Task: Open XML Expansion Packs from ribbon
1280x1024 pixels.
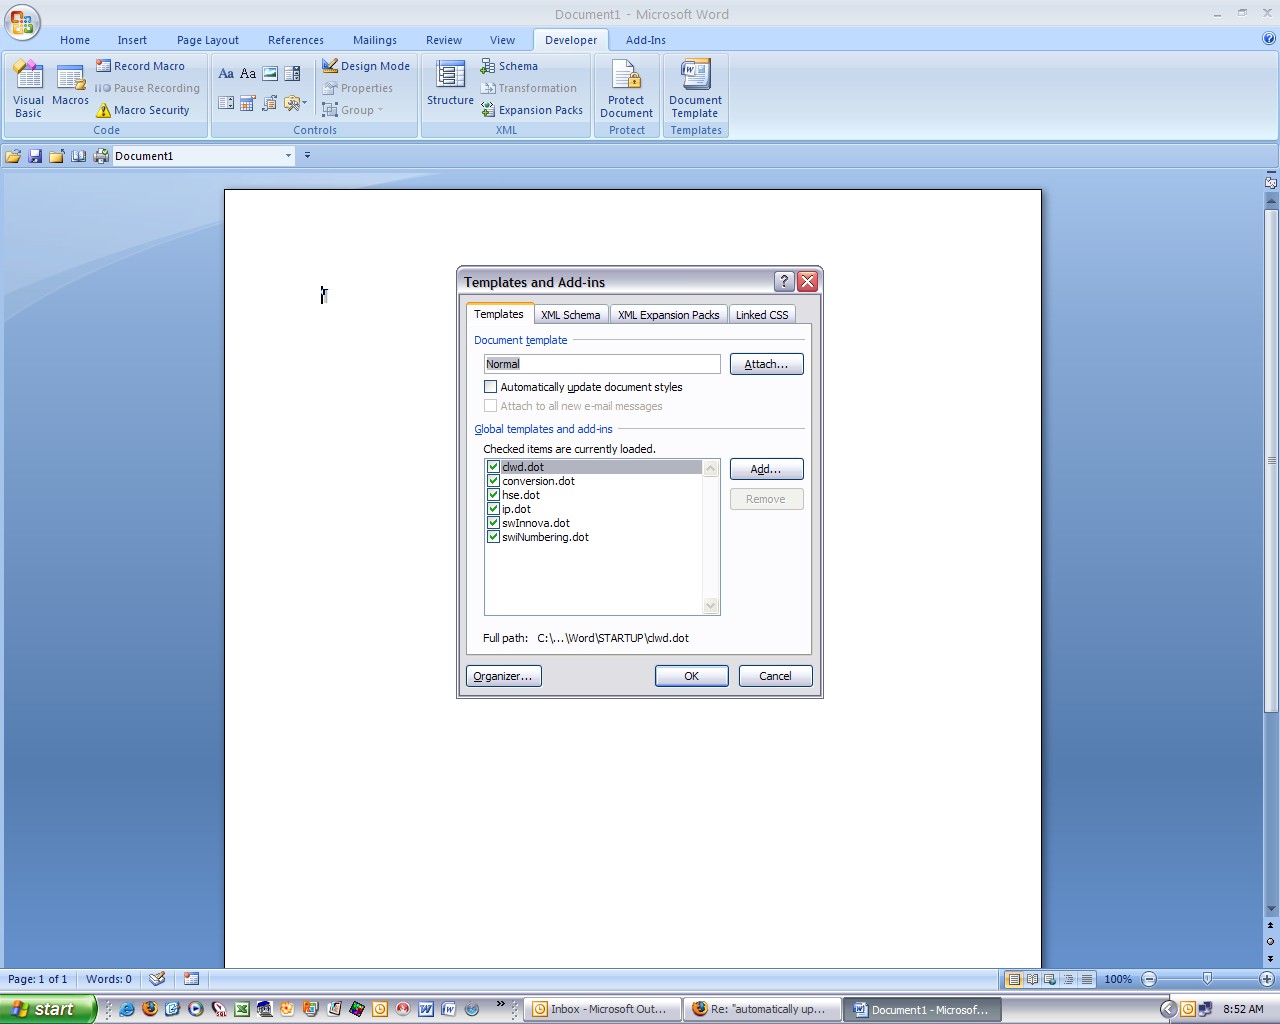Action: [x=531, y=110]
